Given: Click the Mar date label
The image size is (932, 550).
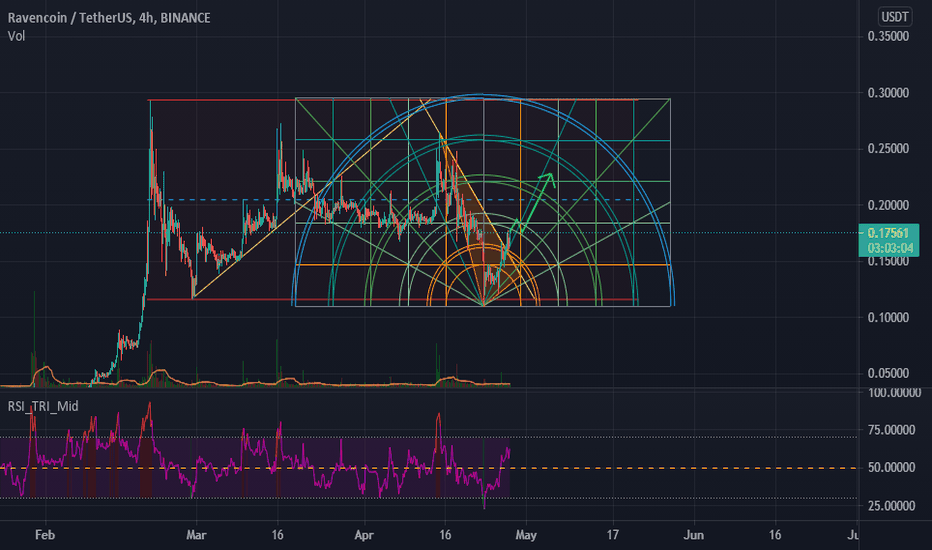Looking at the screenshot, I should [196, 535].
